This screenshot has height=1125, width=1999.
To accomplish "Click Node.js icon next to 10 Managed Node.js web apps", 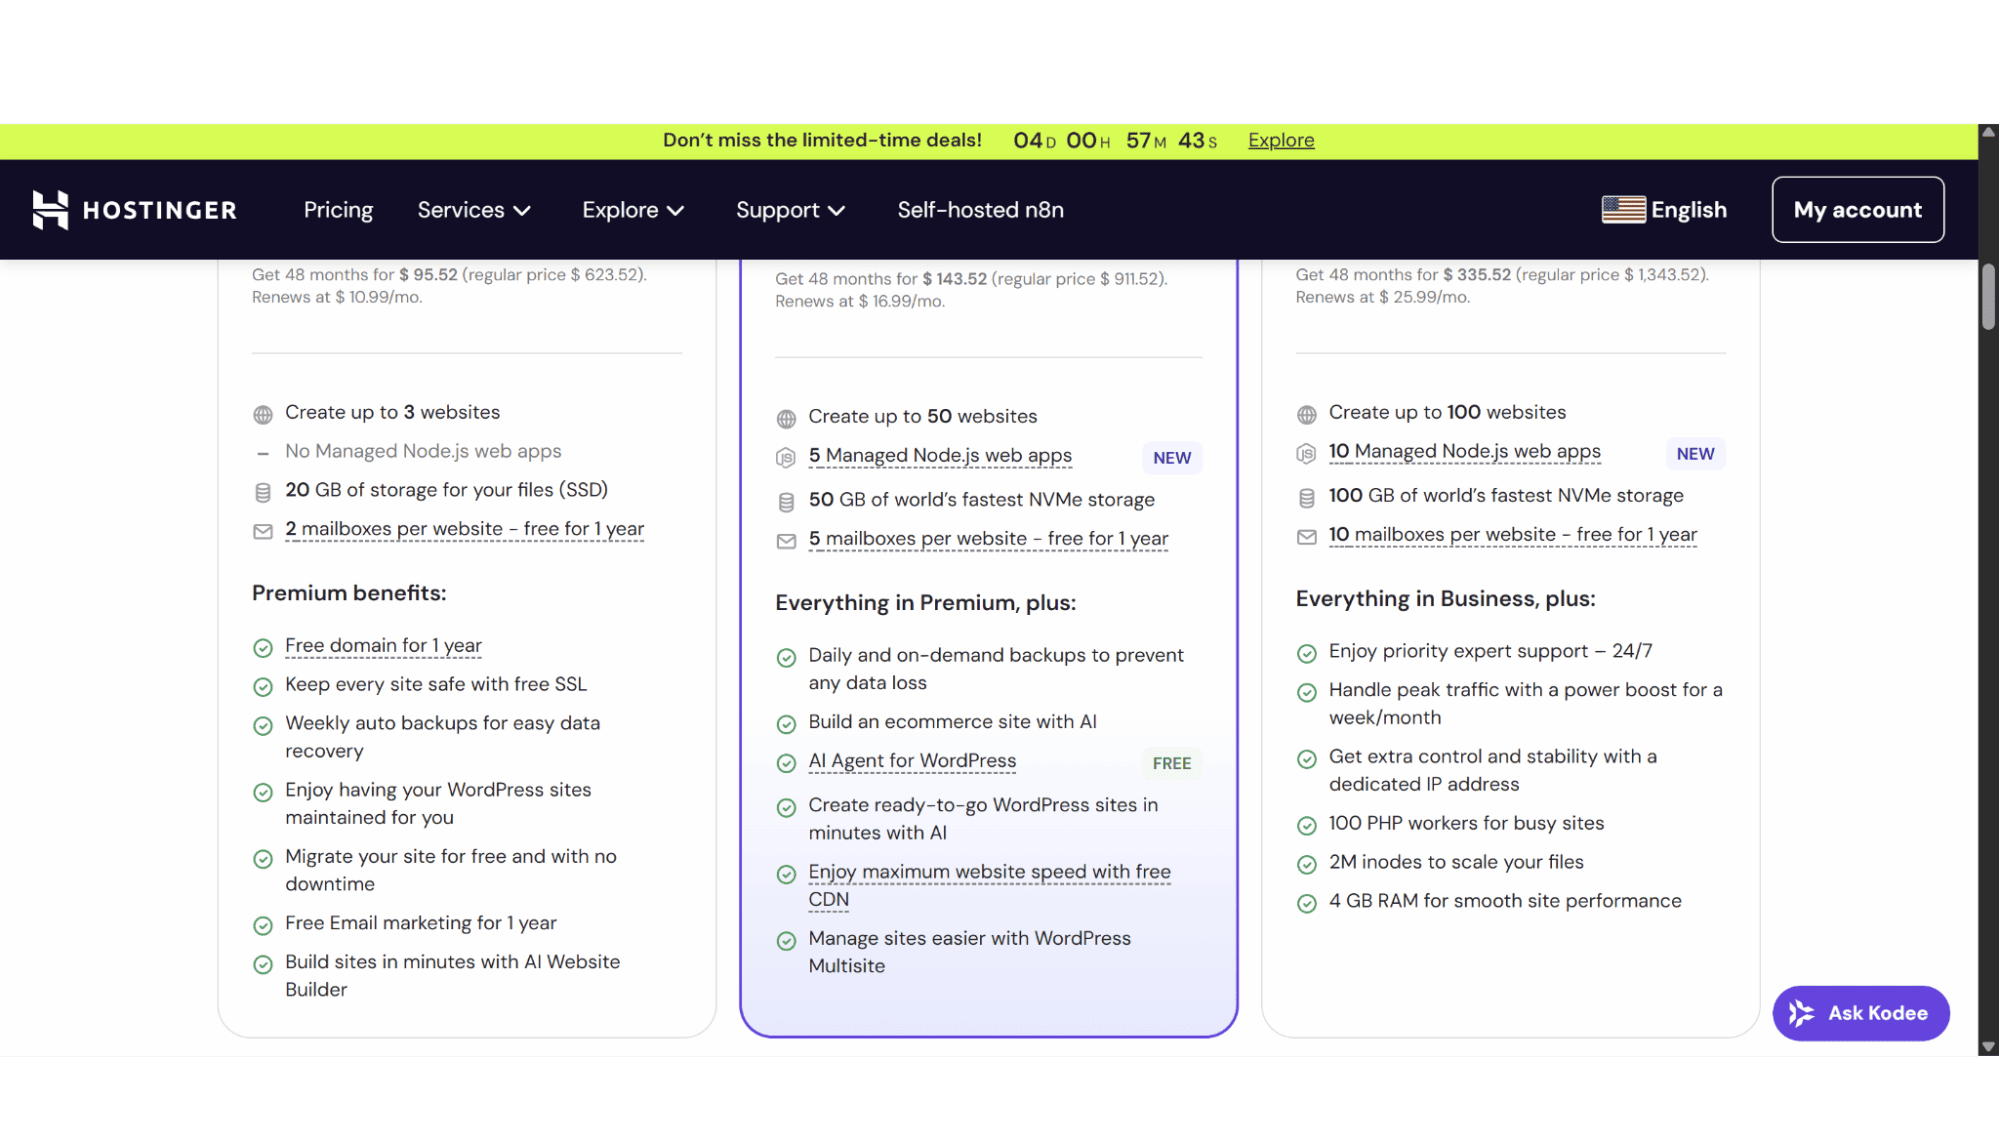I will point(1306,454).
